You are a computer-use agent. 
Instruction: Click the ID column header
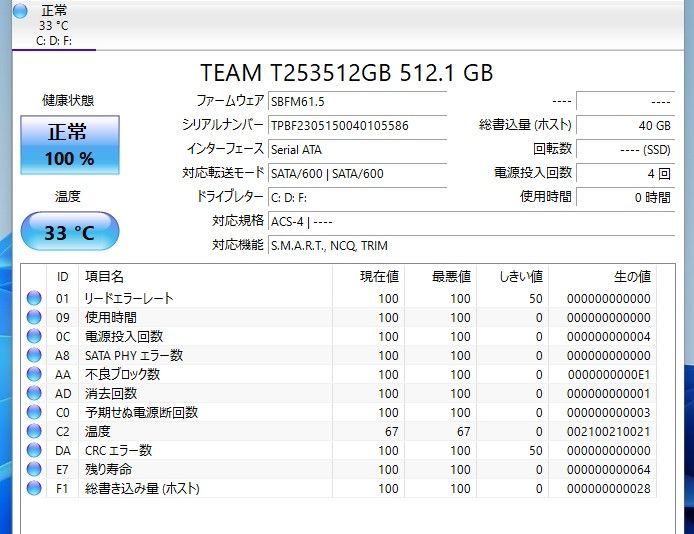point(62,277)
